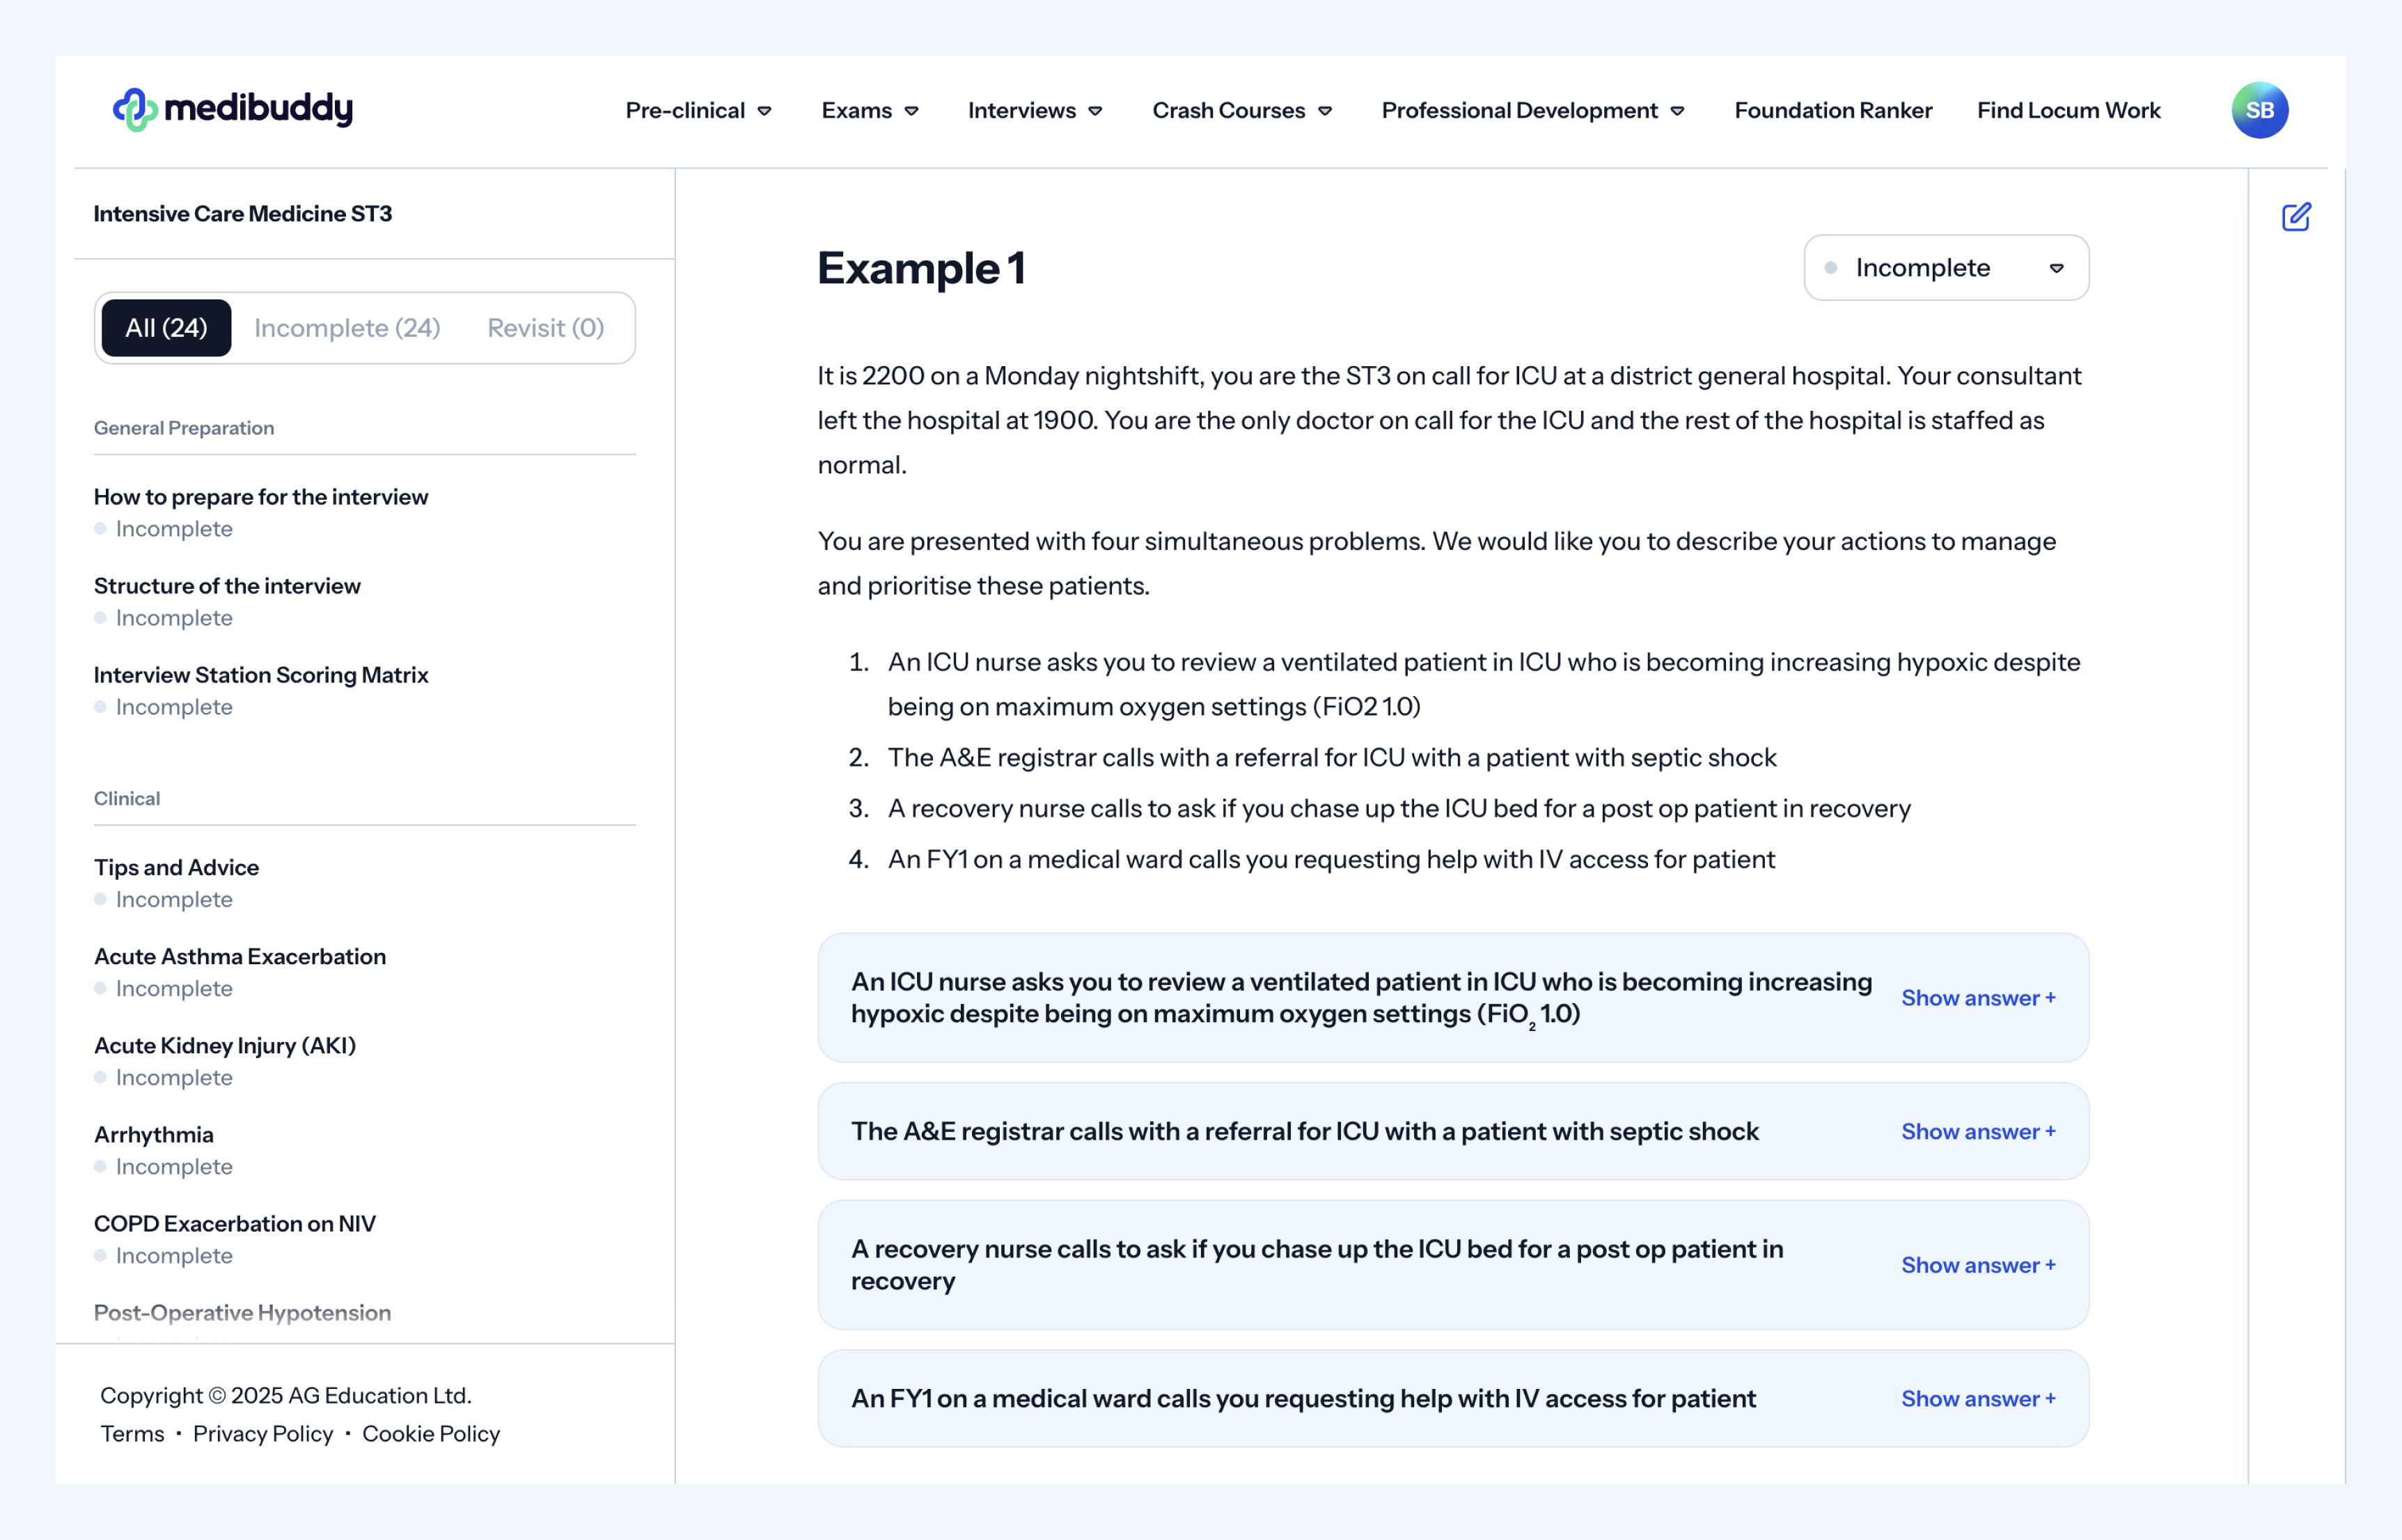This screenshot has width=2402, height=1540.
Task: Go to Foundation Ranker page
Action: tap(1832, 110)
